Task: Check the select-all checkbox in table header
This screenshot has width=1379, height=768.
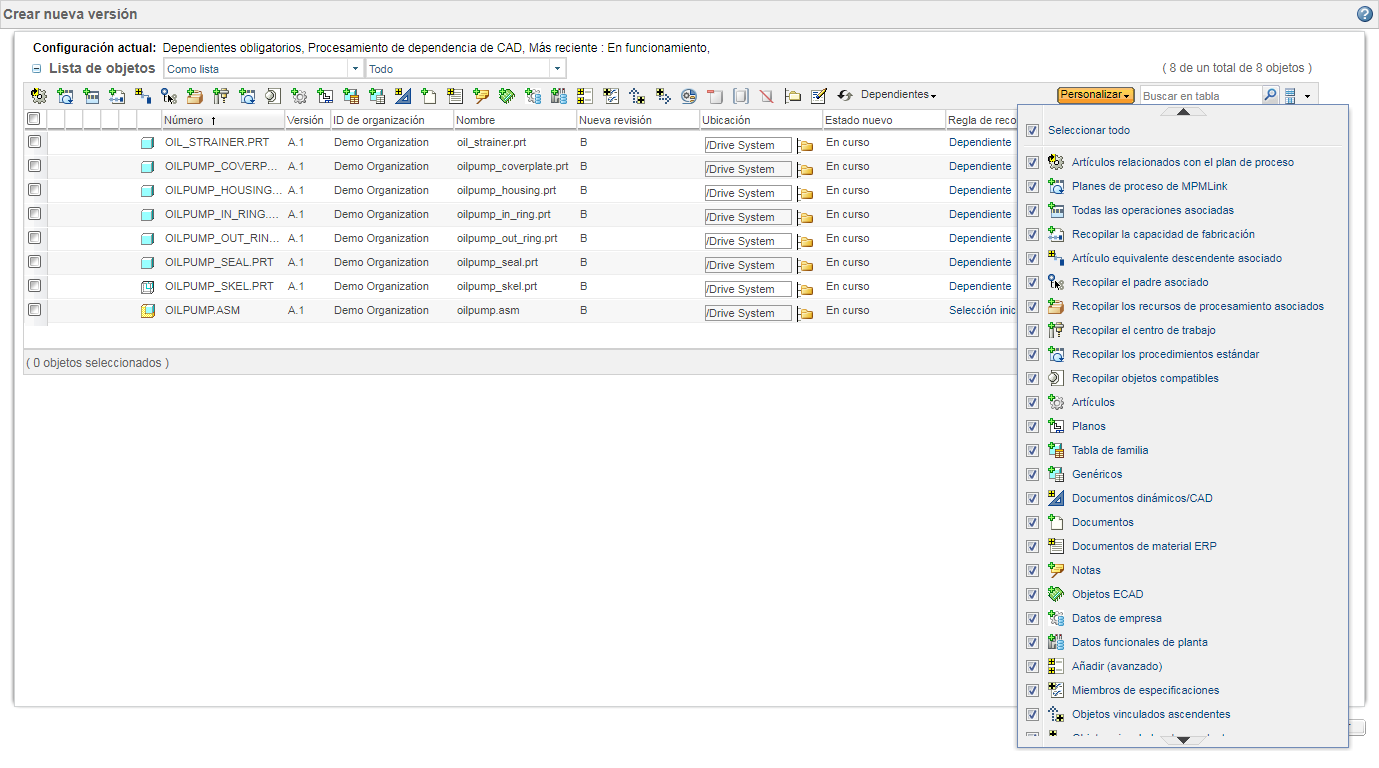Action: [x=34, y=119]
